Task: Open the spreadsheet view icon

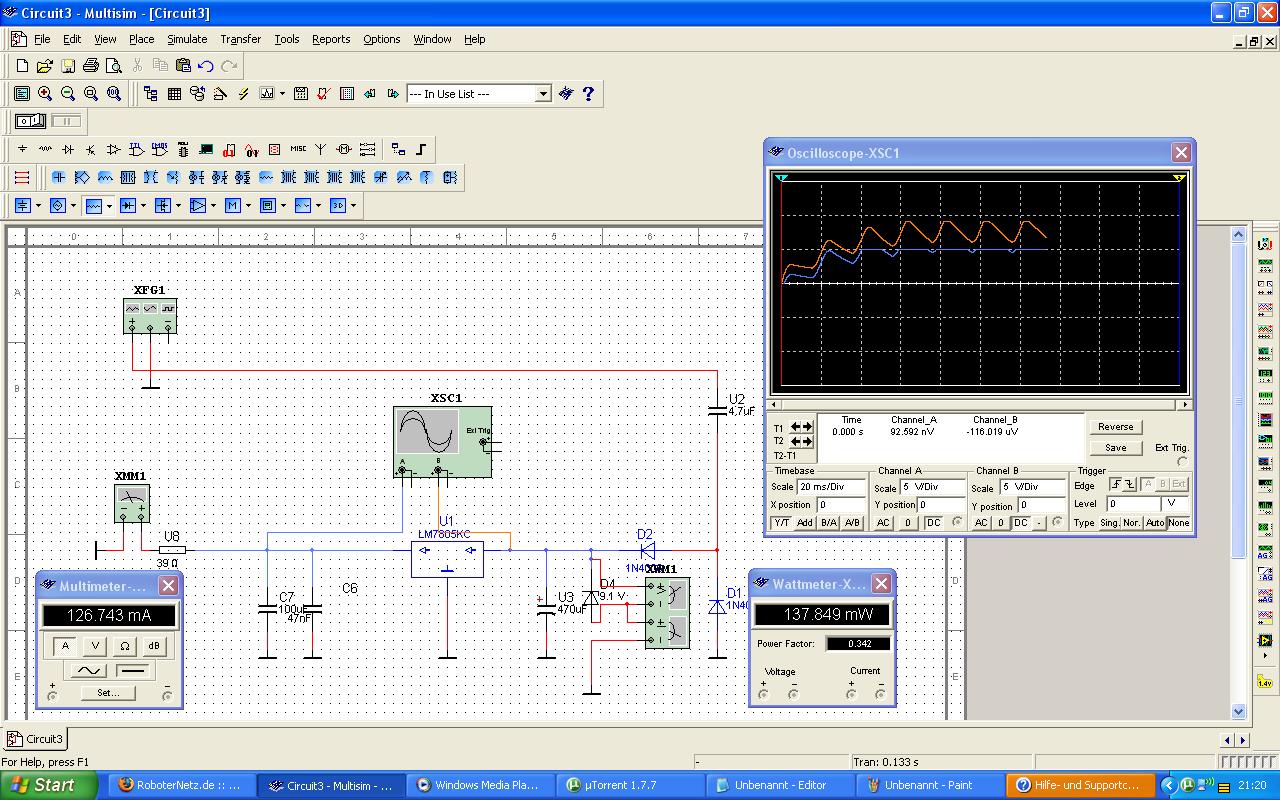Action: coord(174,93)
